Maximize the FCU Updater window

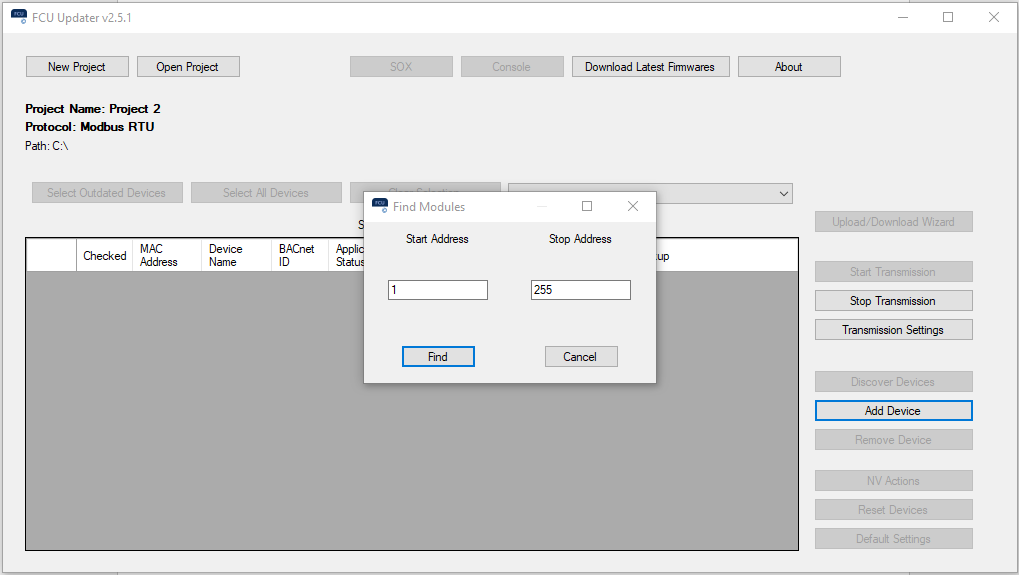948,17
